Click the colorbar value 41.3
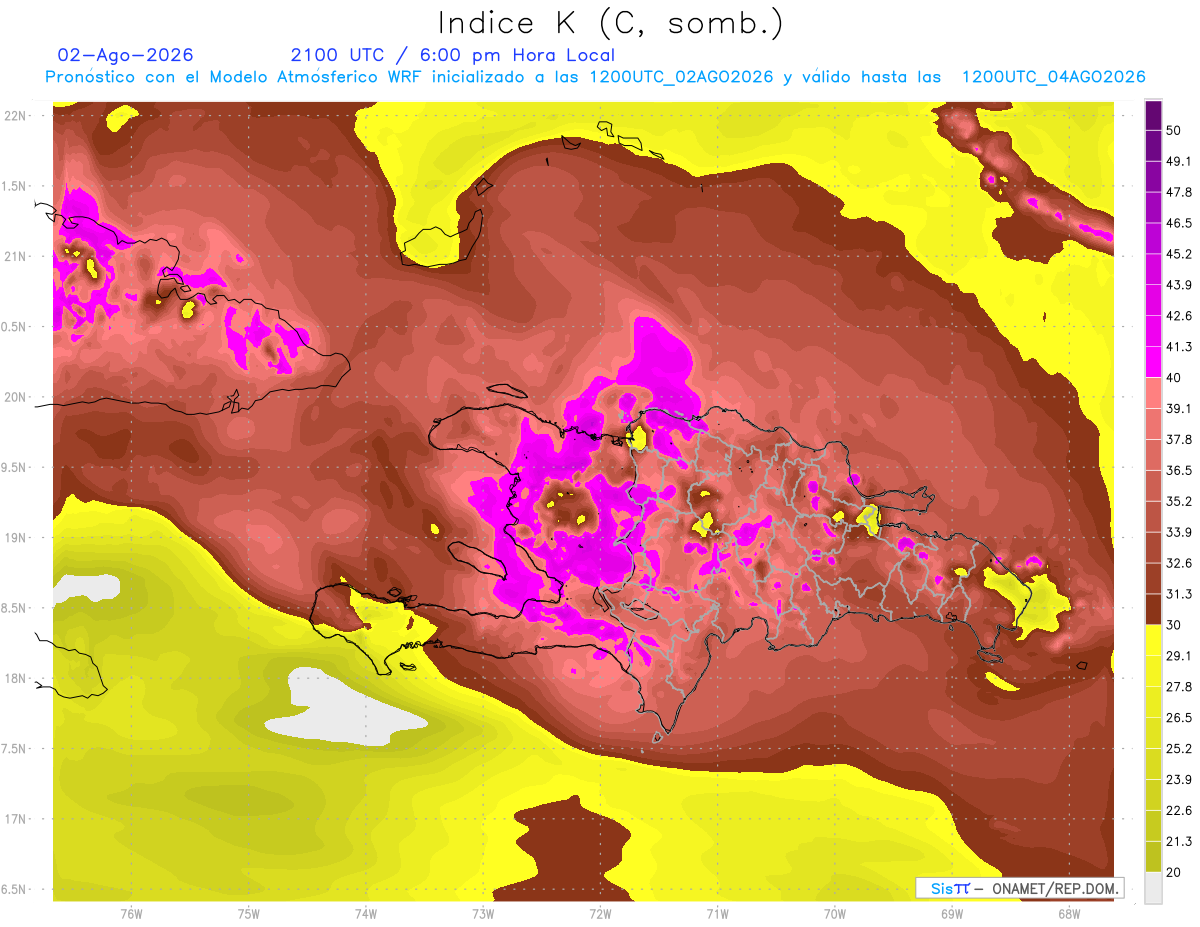1200x927 pixels. [x=1178, y=347]
